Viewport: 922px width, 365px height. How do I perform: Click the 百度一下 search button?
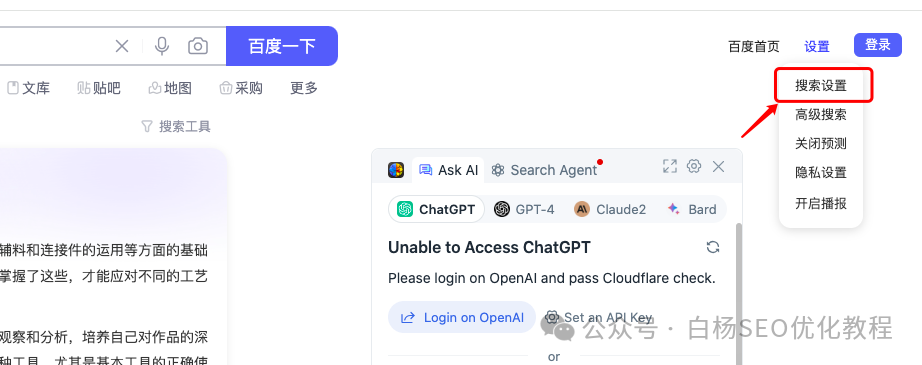[x=282, y=46]
